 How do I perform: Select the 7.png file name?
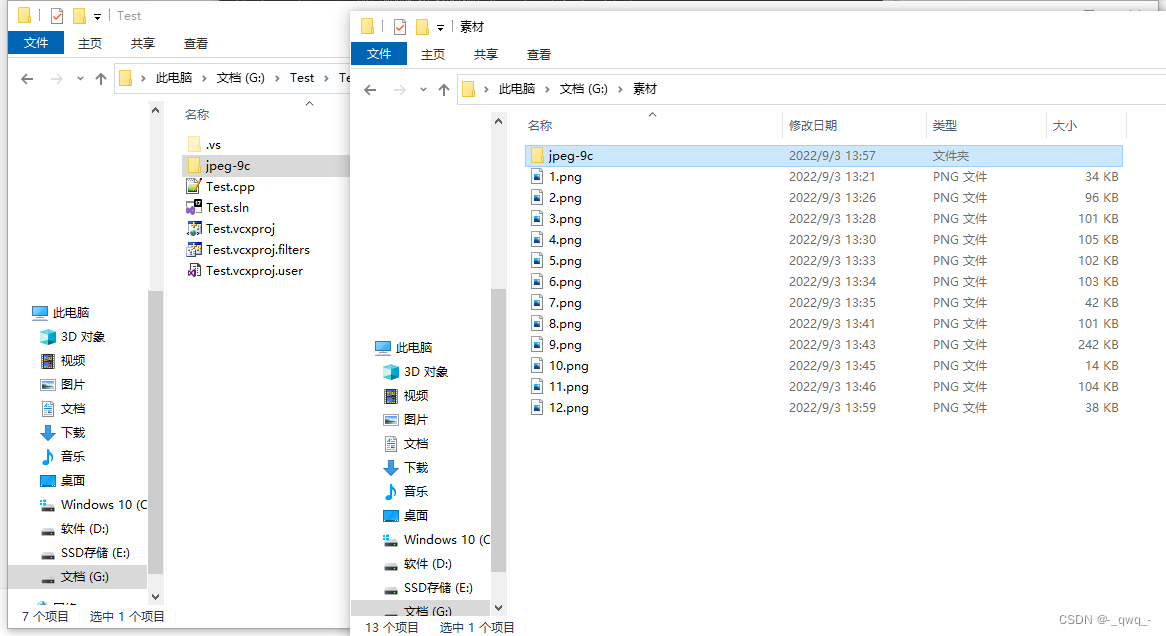(565, 303)
